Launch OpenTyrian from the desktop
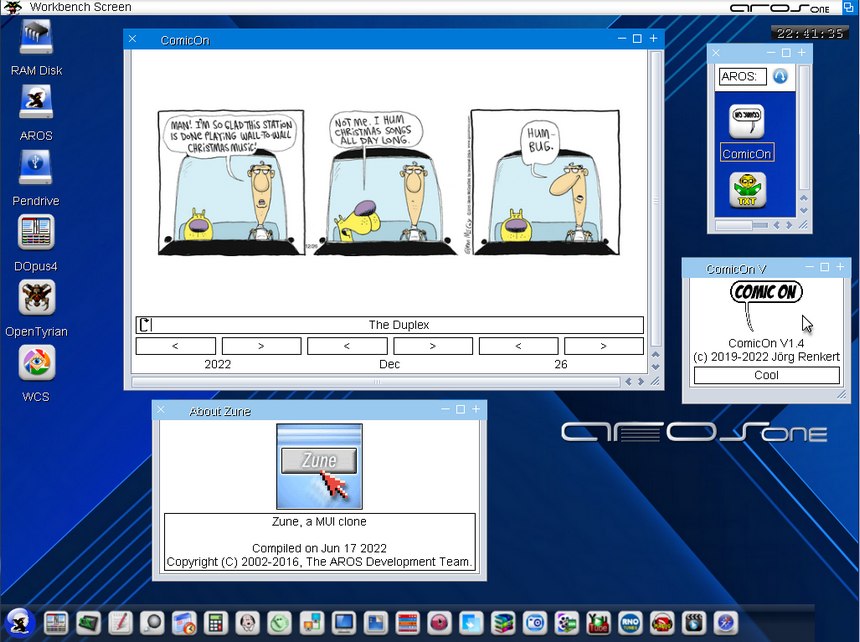The image size is (860, 642). tap(36, 298)
